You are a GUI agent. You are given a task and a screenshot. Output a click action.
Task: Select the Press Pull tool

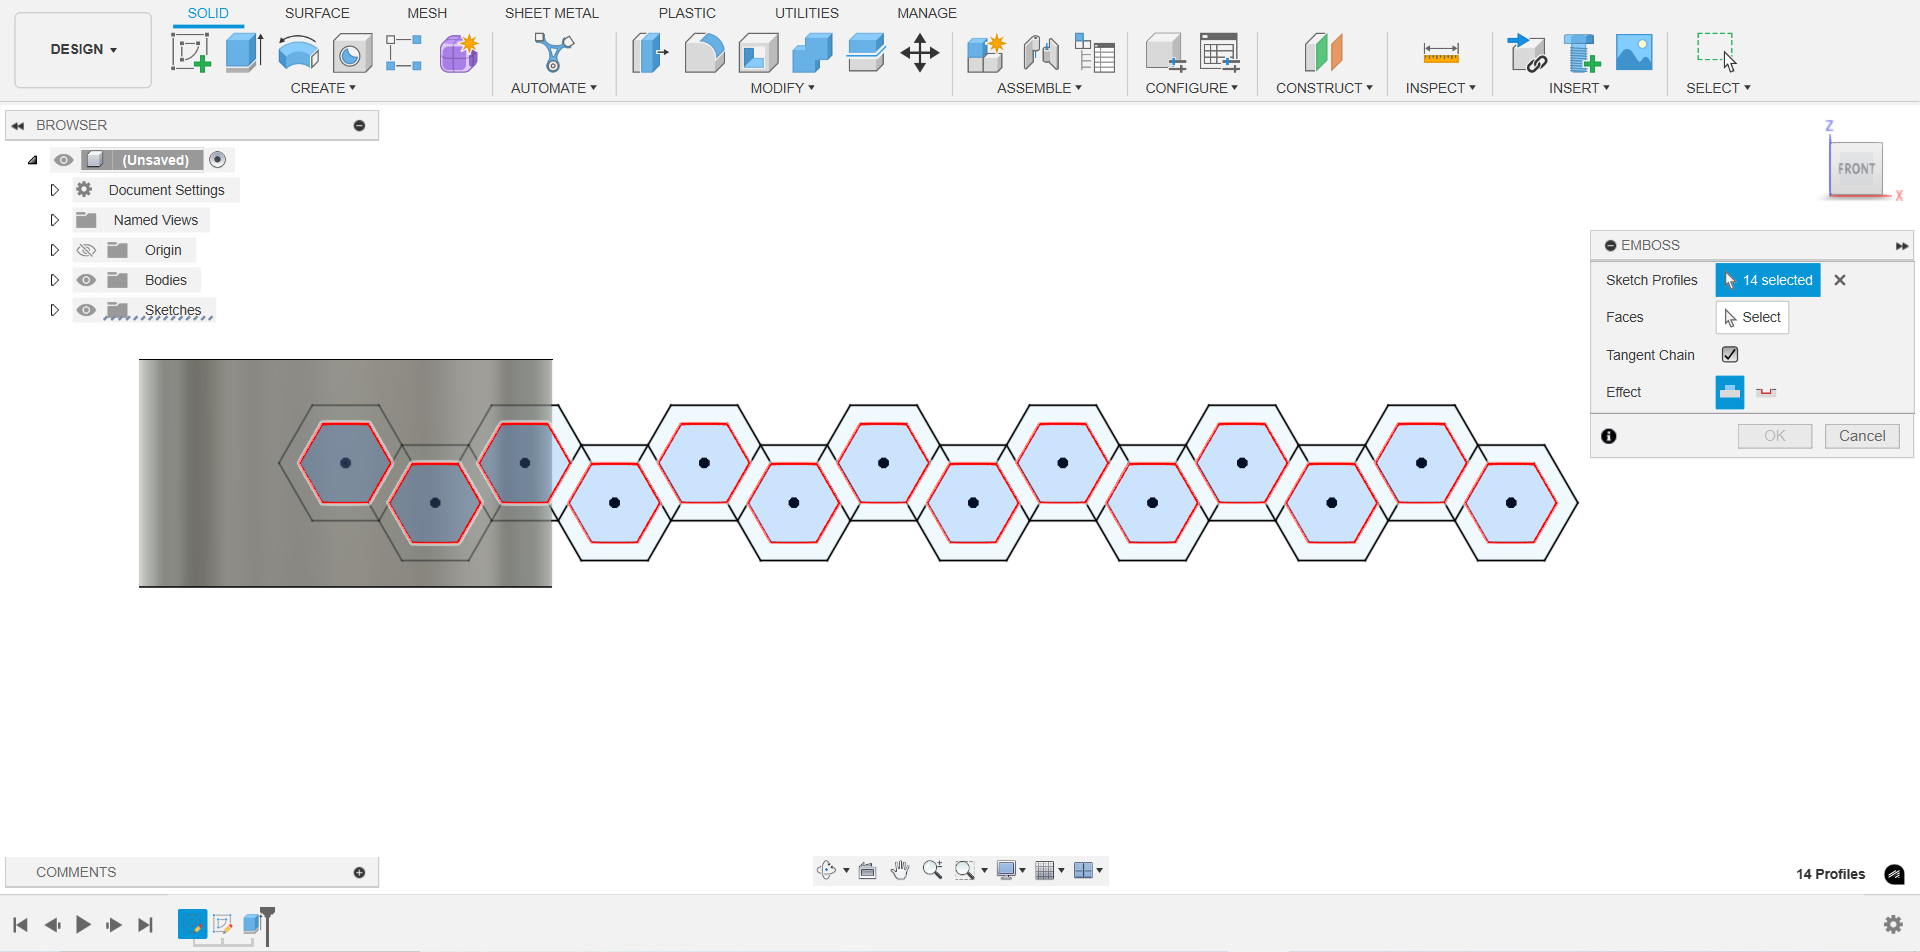coord(650,52)
